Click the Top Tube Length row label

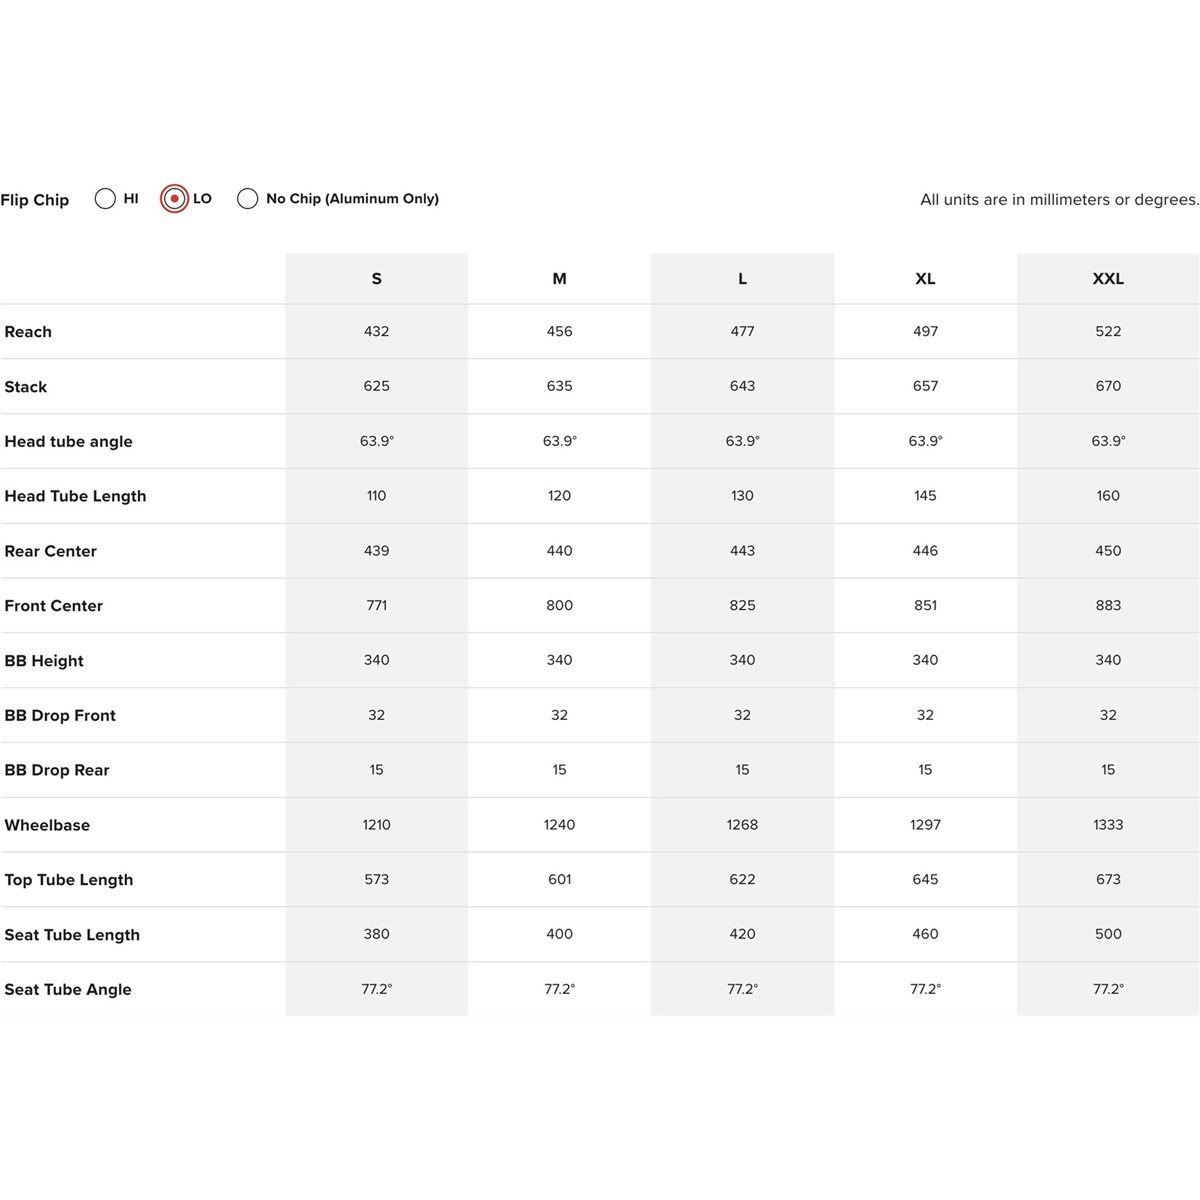tap(68, 880)
